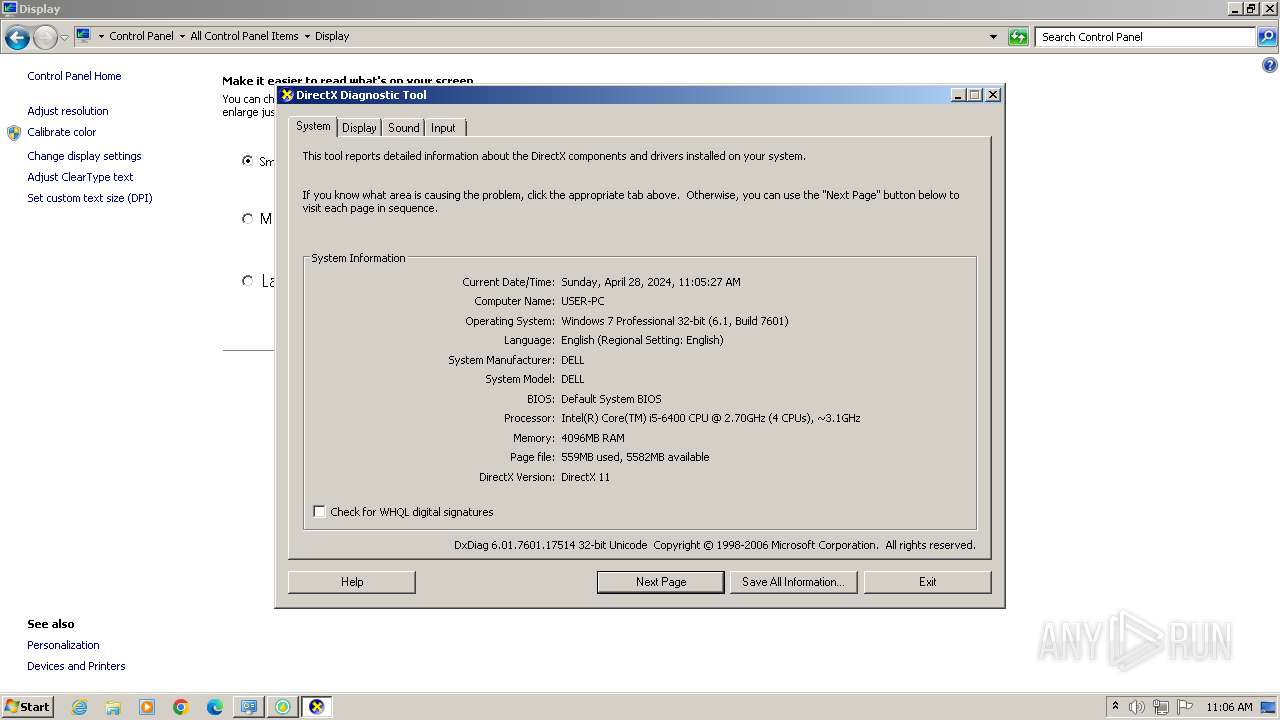The image size is (1280, 720).
Task: Click Display breadcrumb segment
Action: point(332,36)
